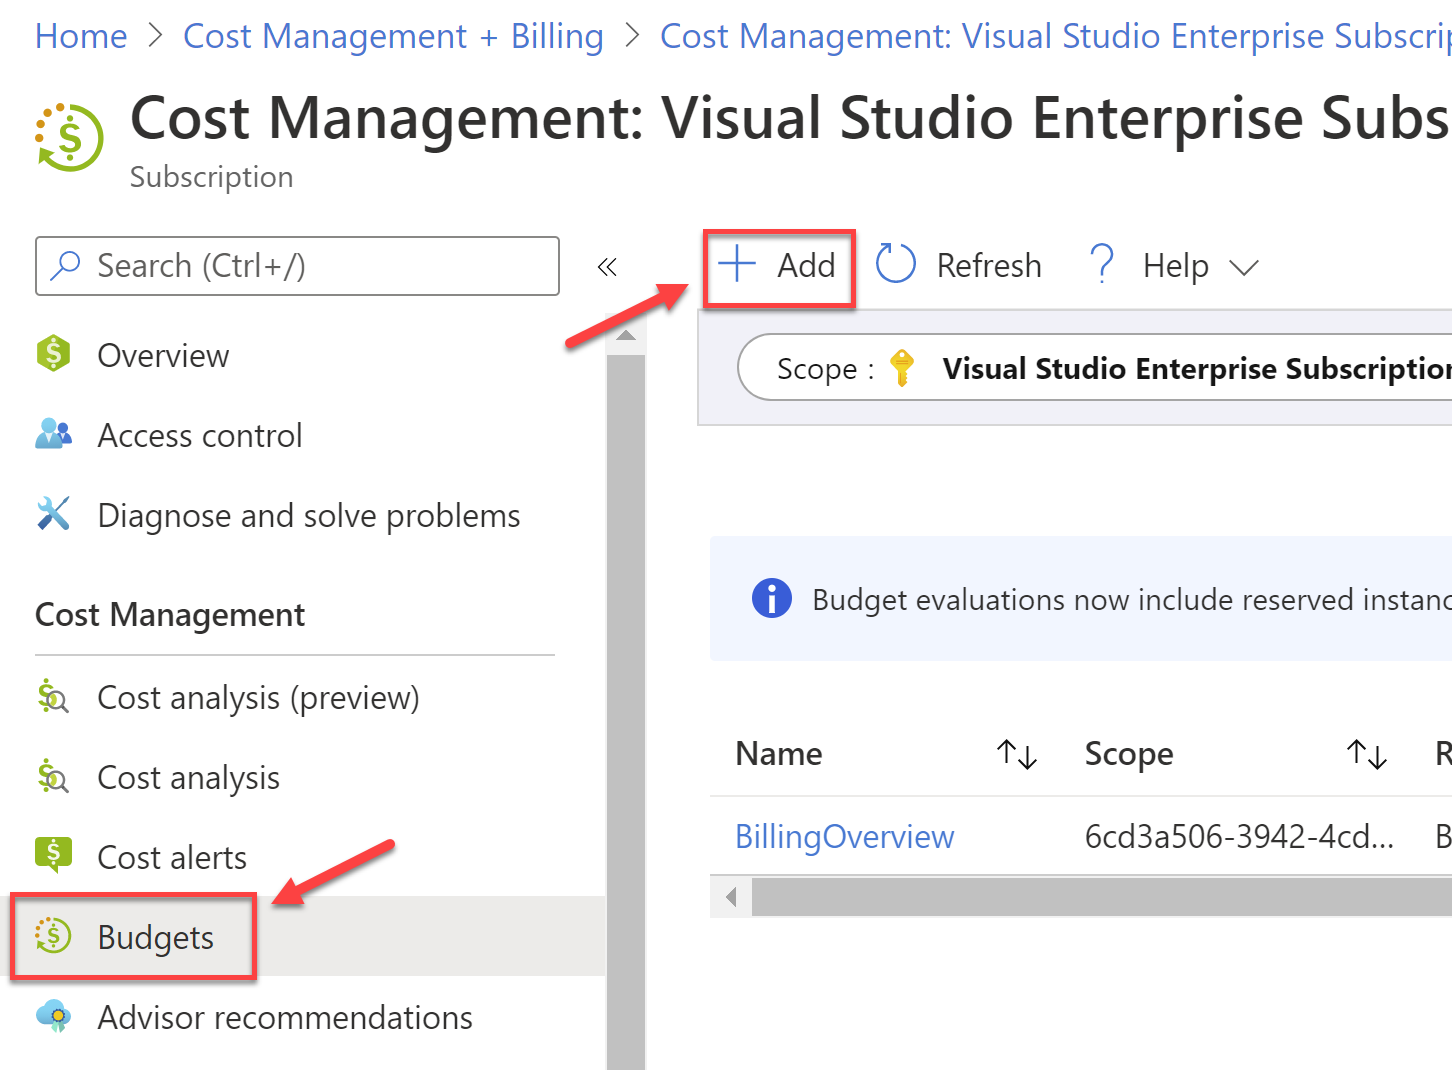Click the Scope column header
Screen dimensions: 1452x1070
[x=1129, y=754]
